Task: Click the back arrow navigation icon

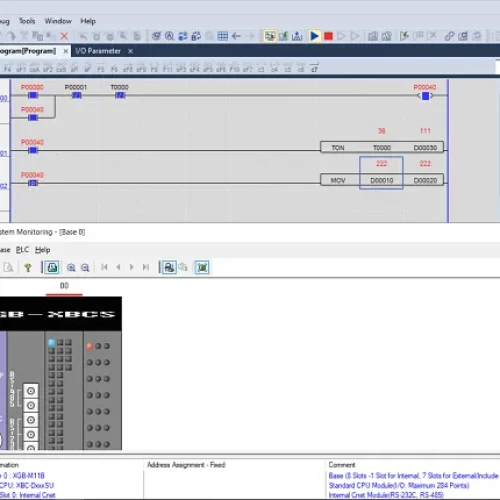Action: pos(236,36)
